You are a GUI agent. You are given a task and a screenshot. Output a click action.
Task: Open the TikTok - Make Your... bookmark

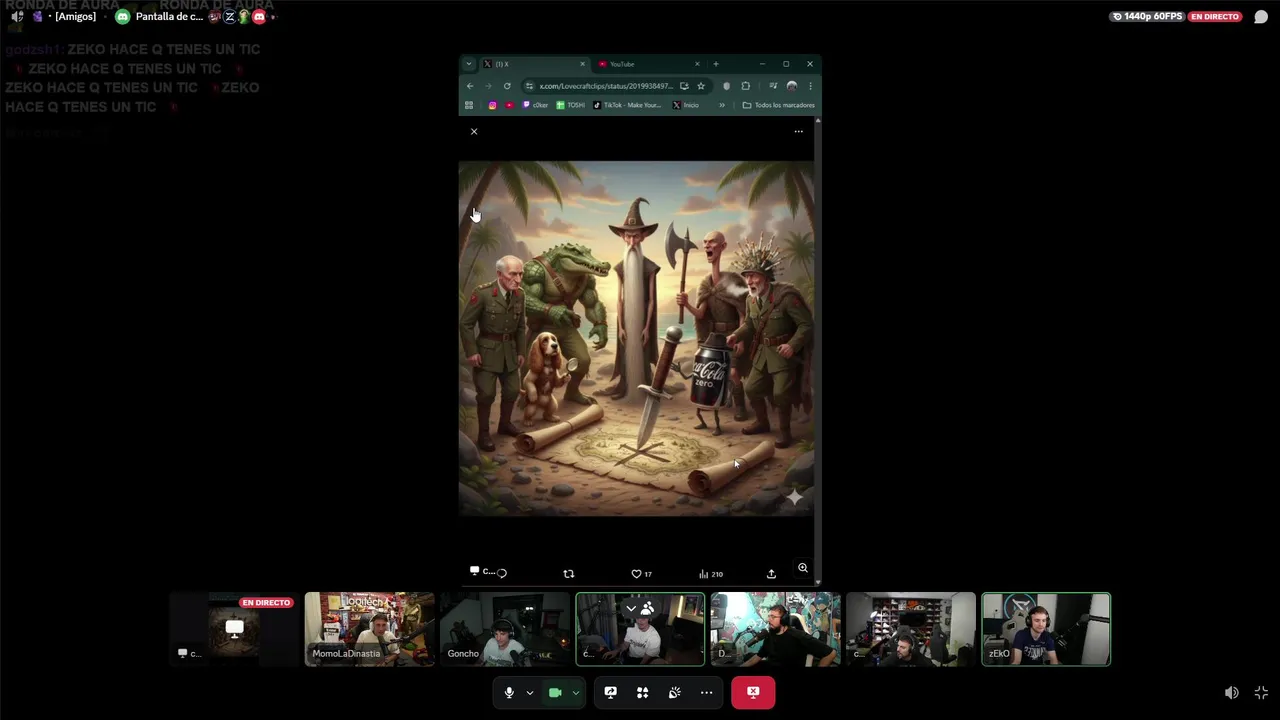pos(628,105)
